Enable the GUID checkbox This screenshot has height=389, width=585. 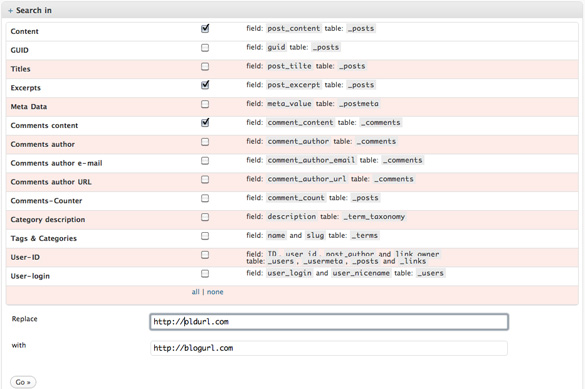click(205, 48)
